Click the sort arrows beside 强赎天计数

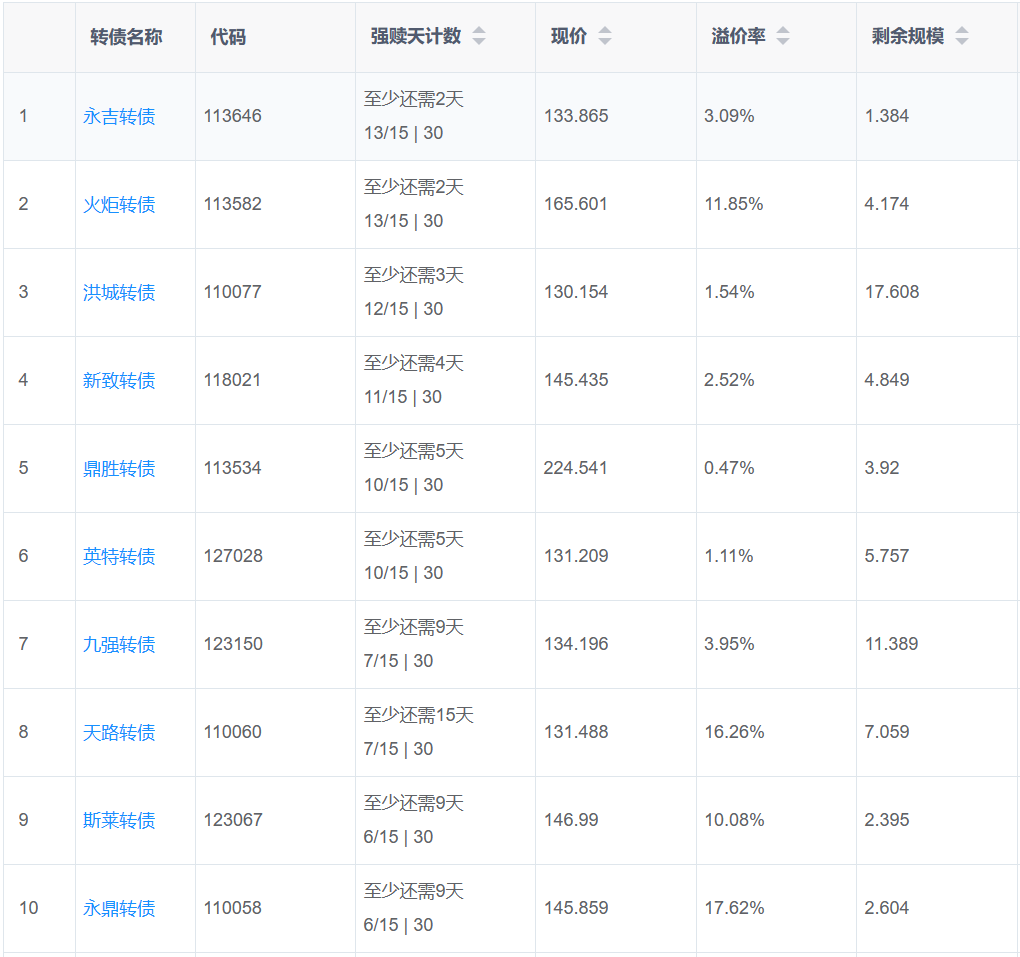[479, 36]
